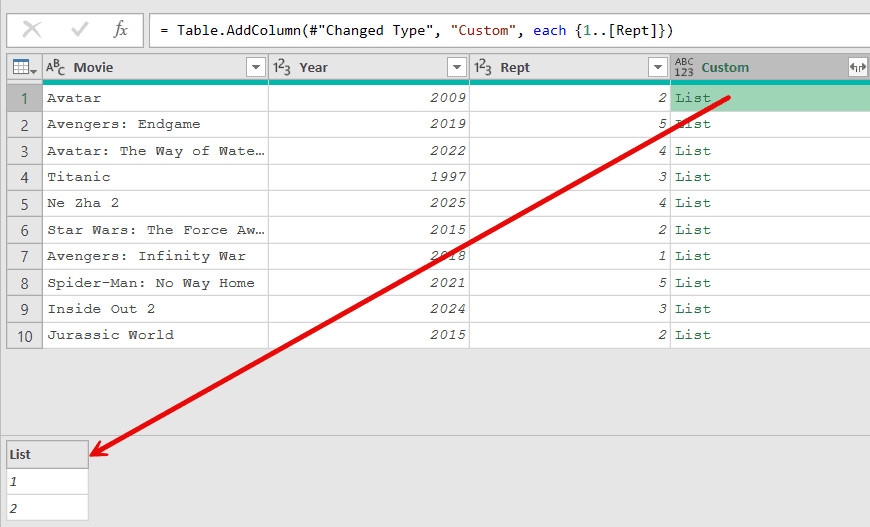Open the Movie column filter dropdown
The height and width of the screenshot is (527, 870).
point(254,68)
